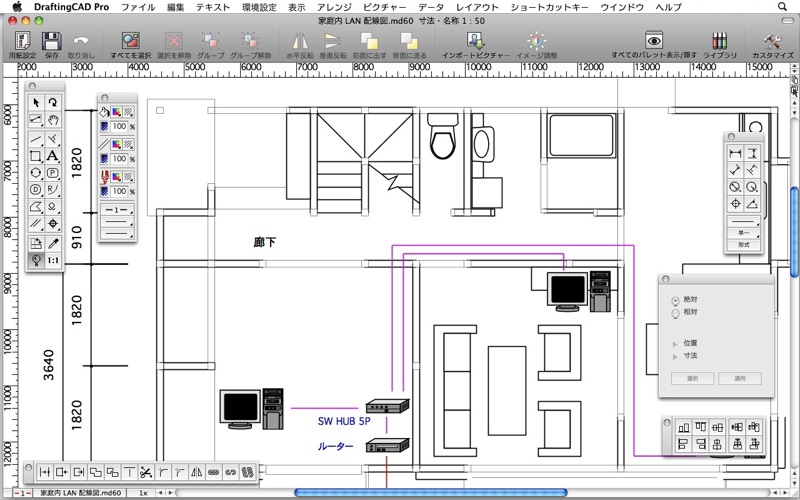Select the 絶対 (absolute) radio button
The height and width of the screenshot is (500, 800).
676,300
